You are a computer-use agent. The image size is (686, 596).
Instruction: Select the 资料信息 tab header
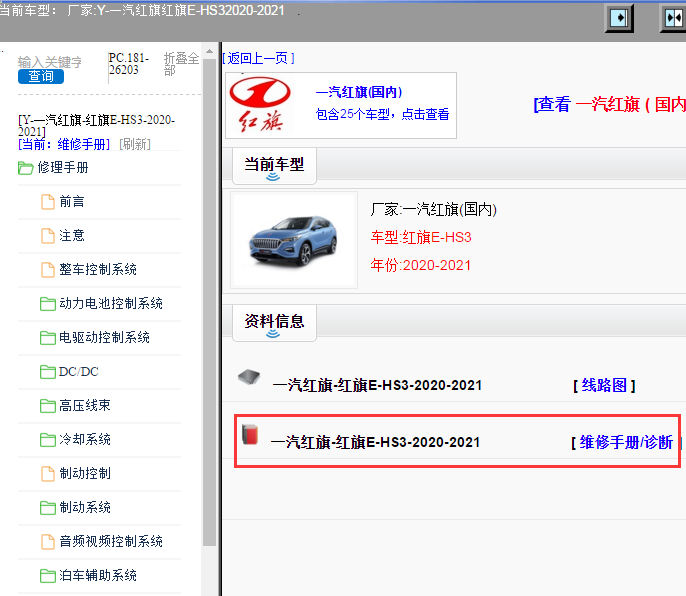tap(274, 323)
